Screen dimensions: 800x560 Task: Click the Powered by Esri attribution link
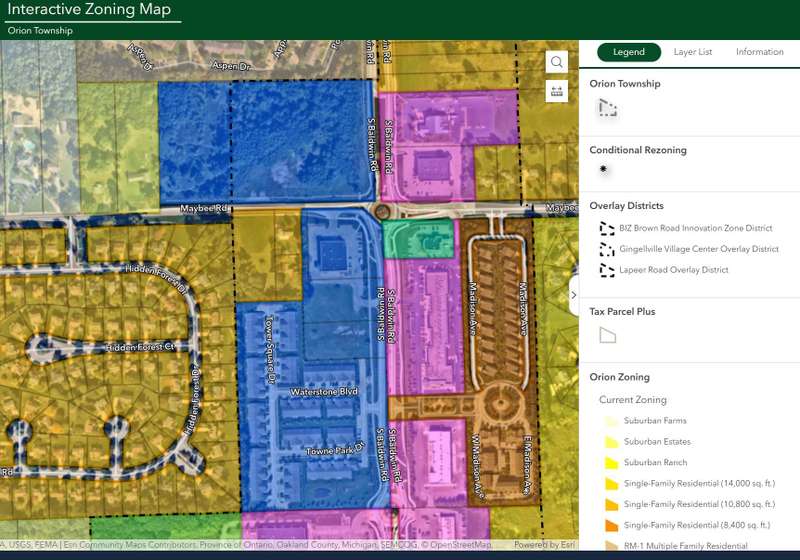click(x=543, y=545)
